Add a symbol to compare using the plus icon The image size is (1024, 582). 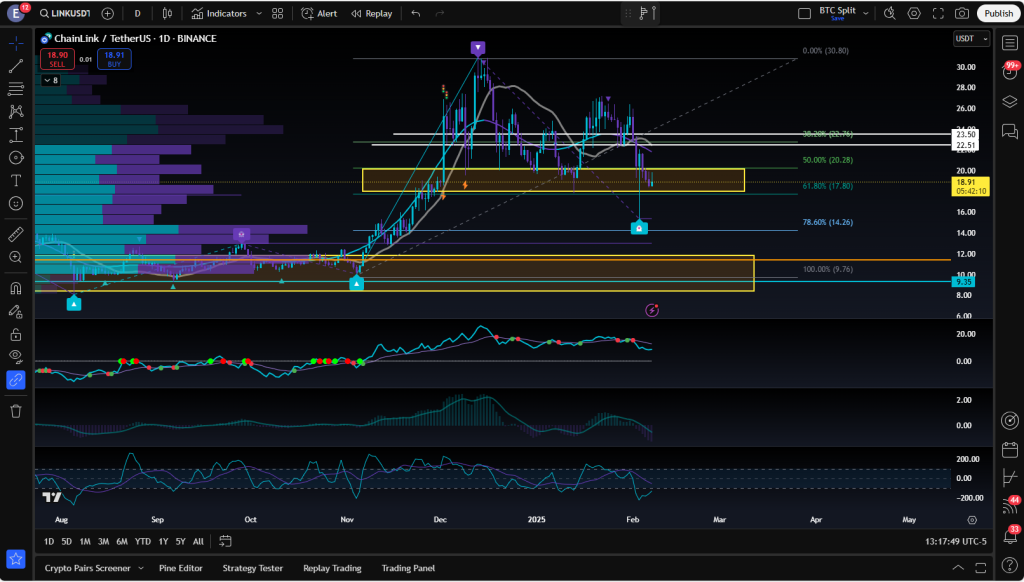click(108, 13)
